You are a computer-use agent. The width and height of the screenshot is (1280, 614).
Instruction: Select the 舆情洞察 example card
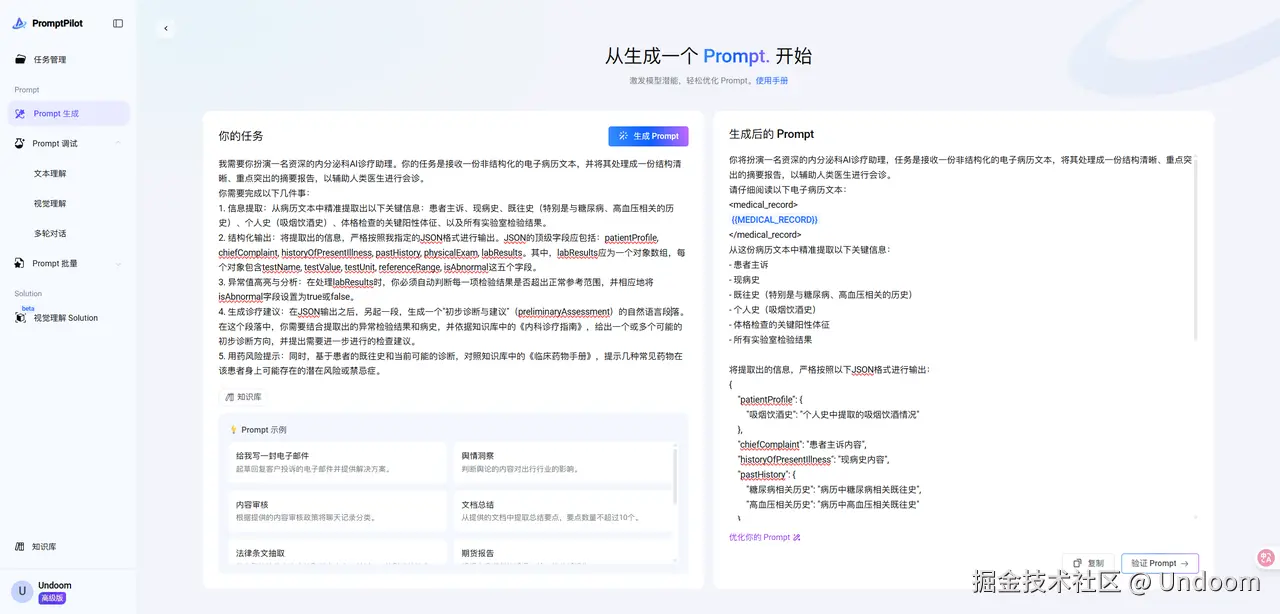tap(561, 462)
